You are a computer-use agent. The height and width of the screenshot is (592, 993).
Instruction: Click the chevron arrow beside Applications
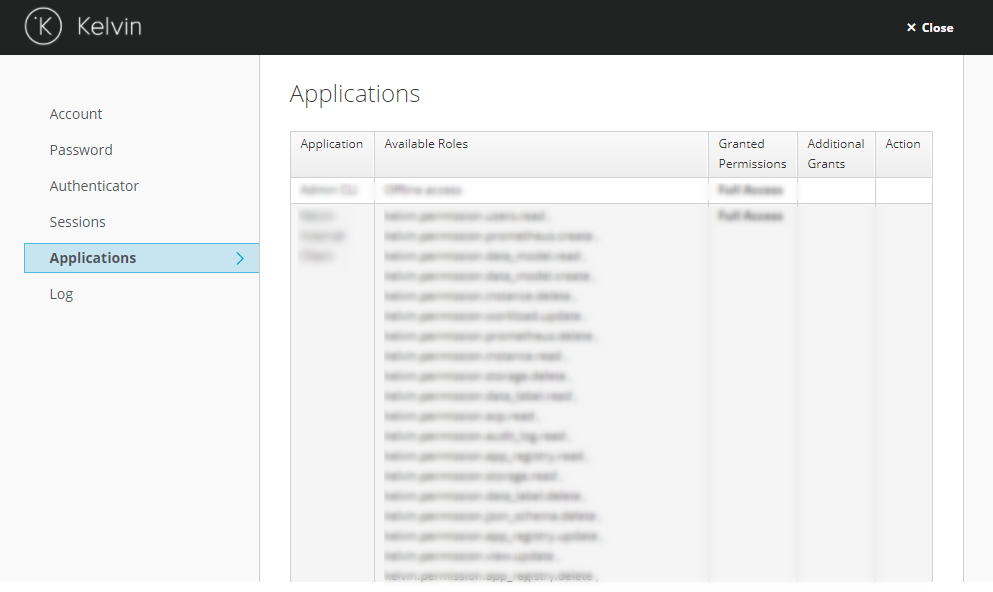(240, 258)
